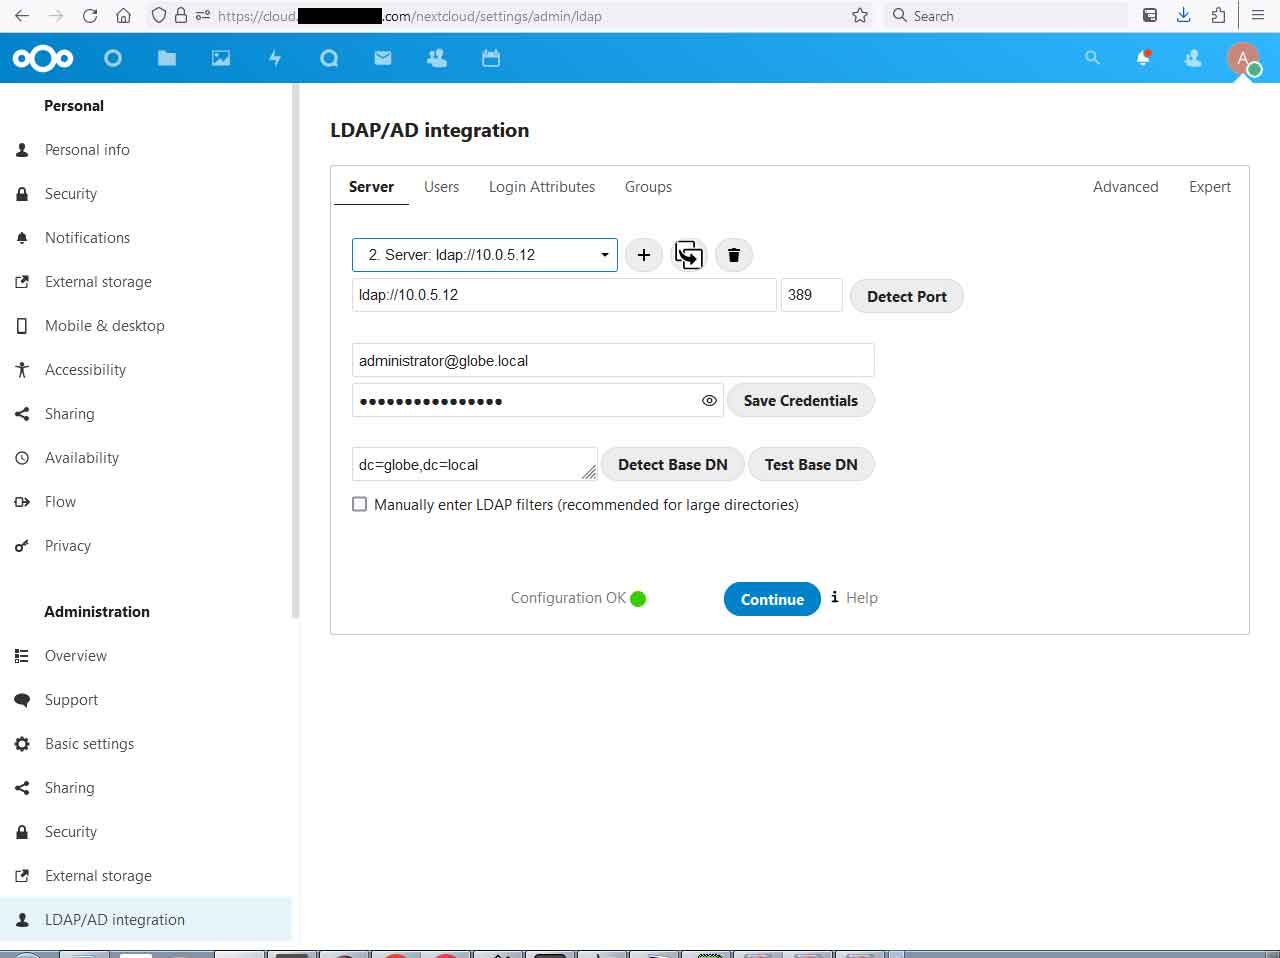Open the Calendar app icon
This screenshot has width=1280, height=958.
pos(491,58)
